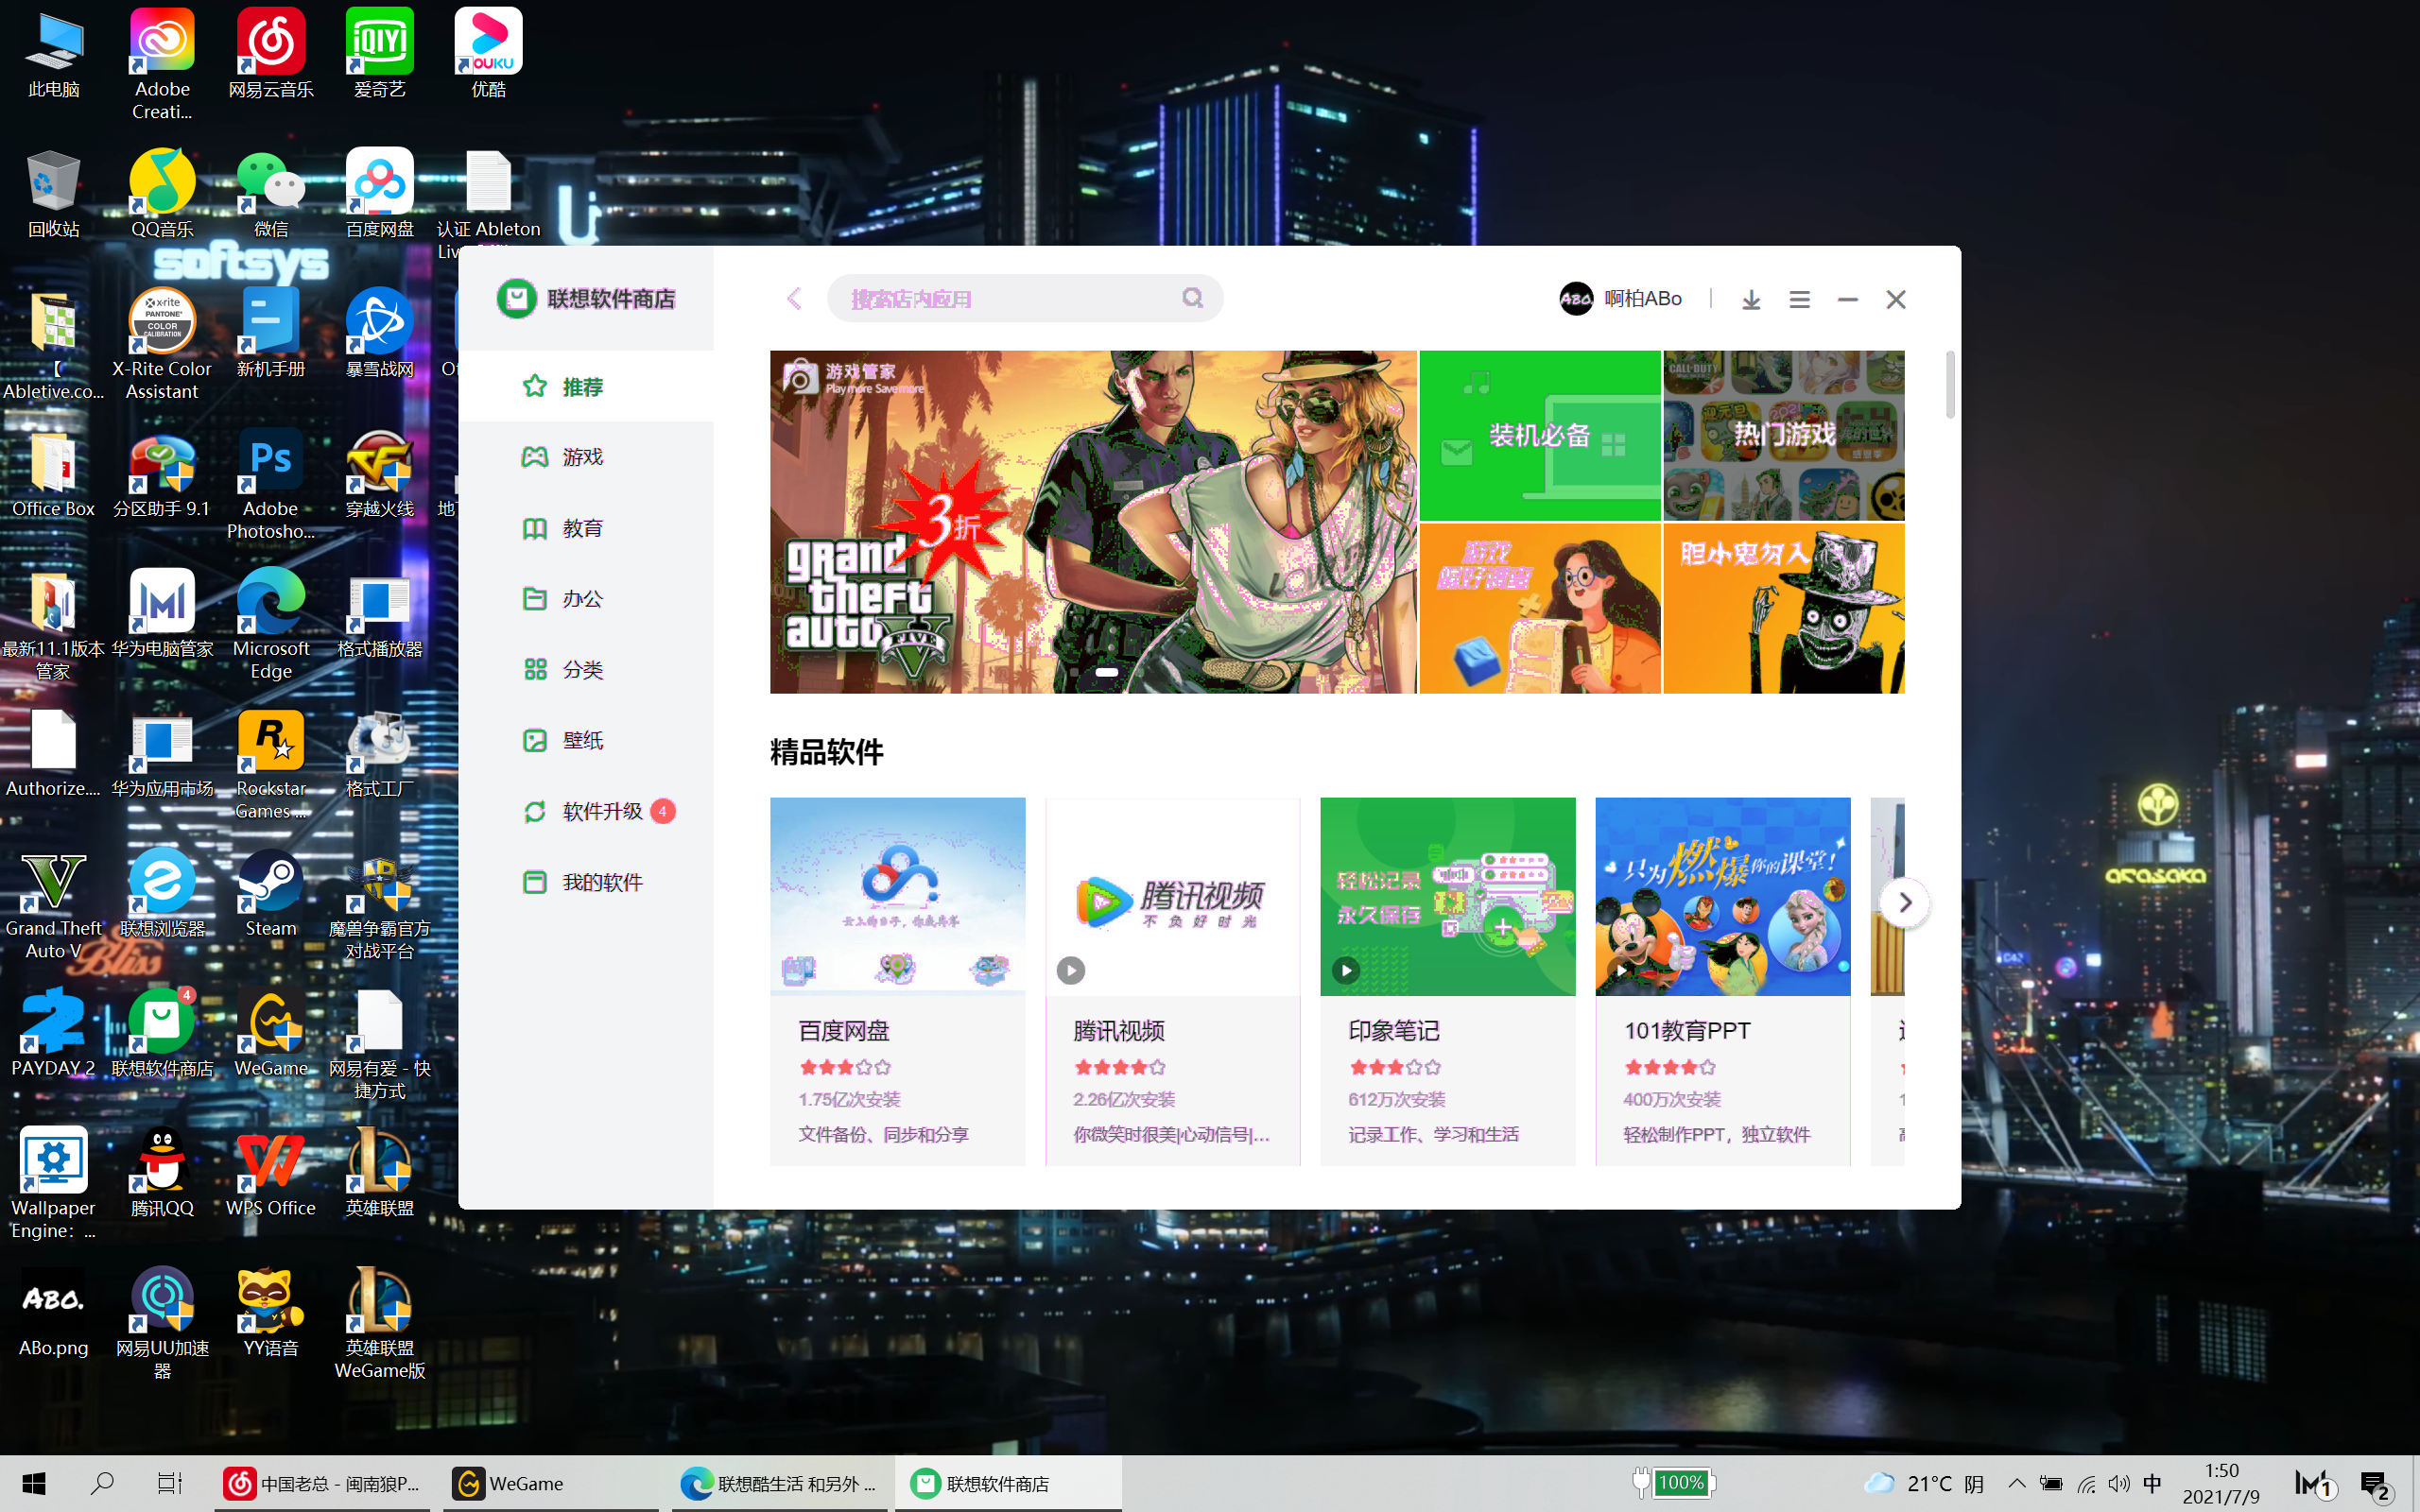Click the back arrow in store header
This screenshot has height=1512, width=2420.
point(795,299)
